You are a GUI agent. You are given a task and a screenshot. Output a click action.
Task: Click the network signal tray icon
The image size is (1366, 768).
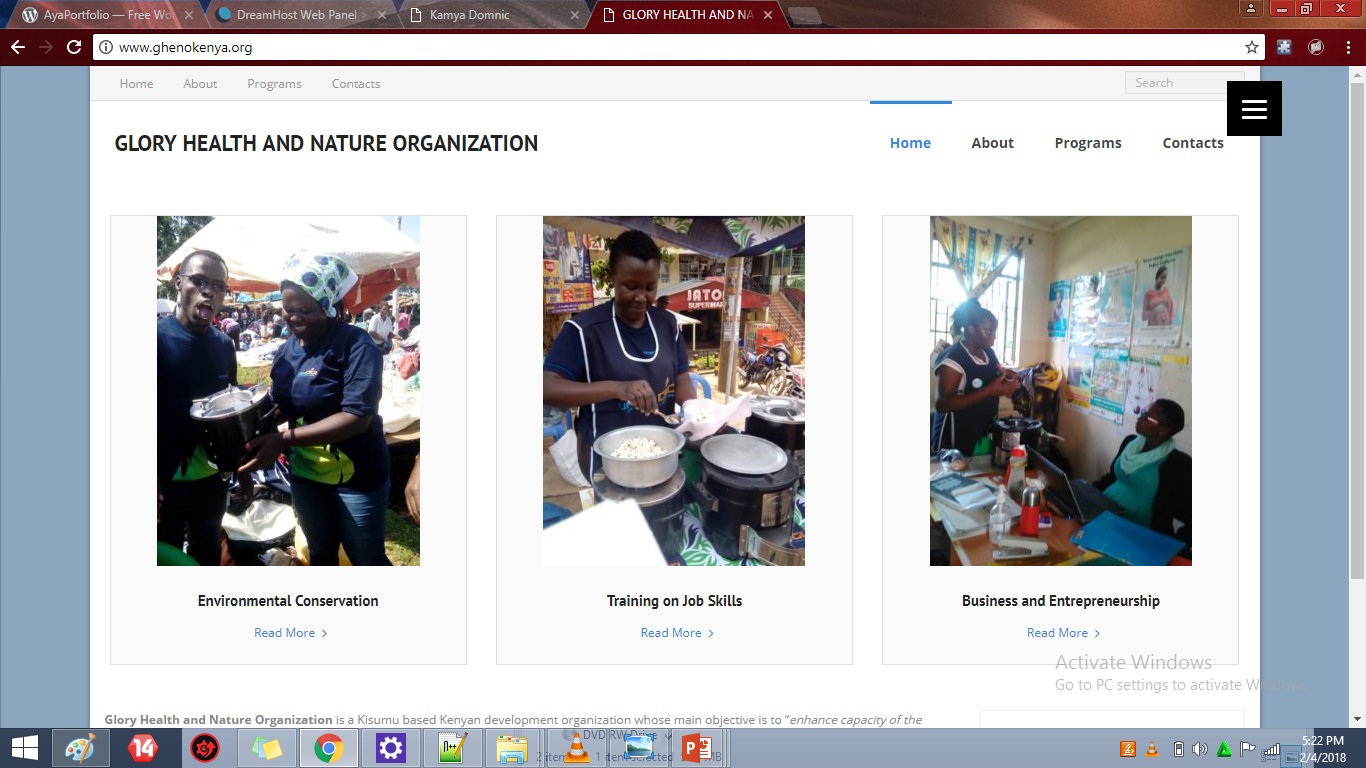[x=1271, y=749]
